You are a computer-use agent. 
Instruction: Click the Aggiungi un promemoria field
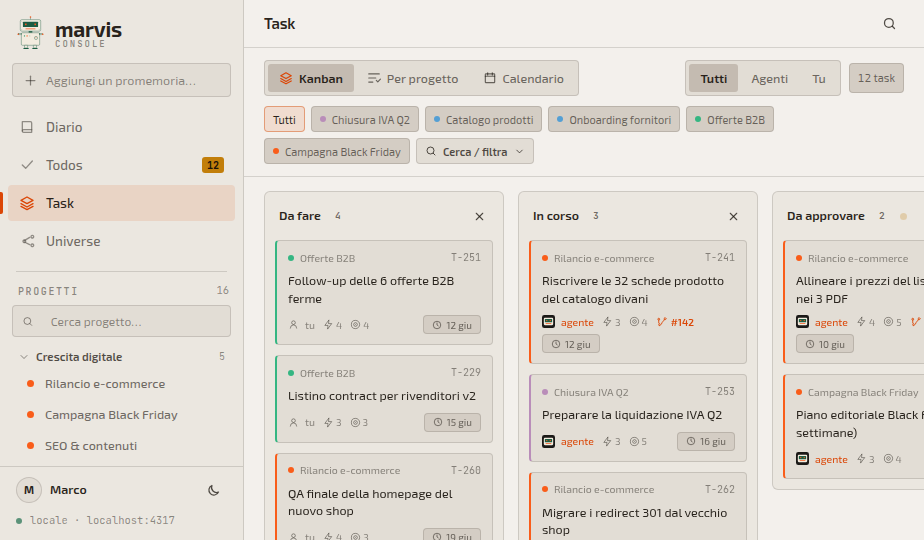[121, 80]
